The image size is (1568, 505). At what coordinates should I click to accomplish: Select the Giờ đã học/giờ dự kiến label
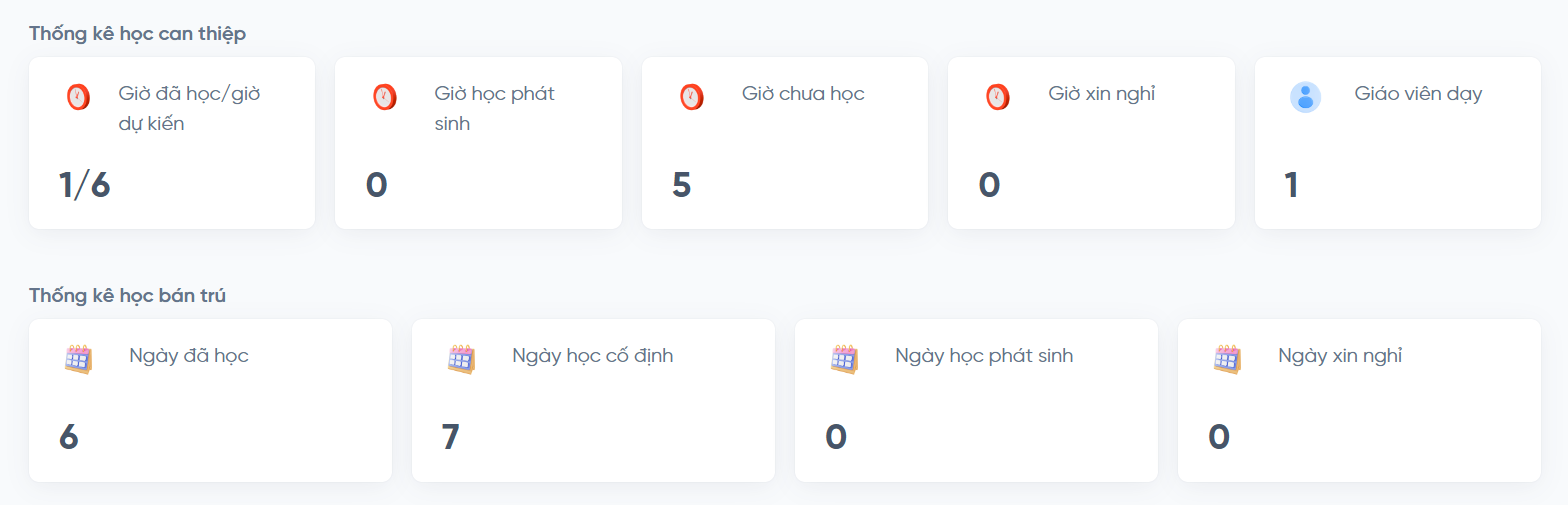pyautogui.click(x=189, y=108)
